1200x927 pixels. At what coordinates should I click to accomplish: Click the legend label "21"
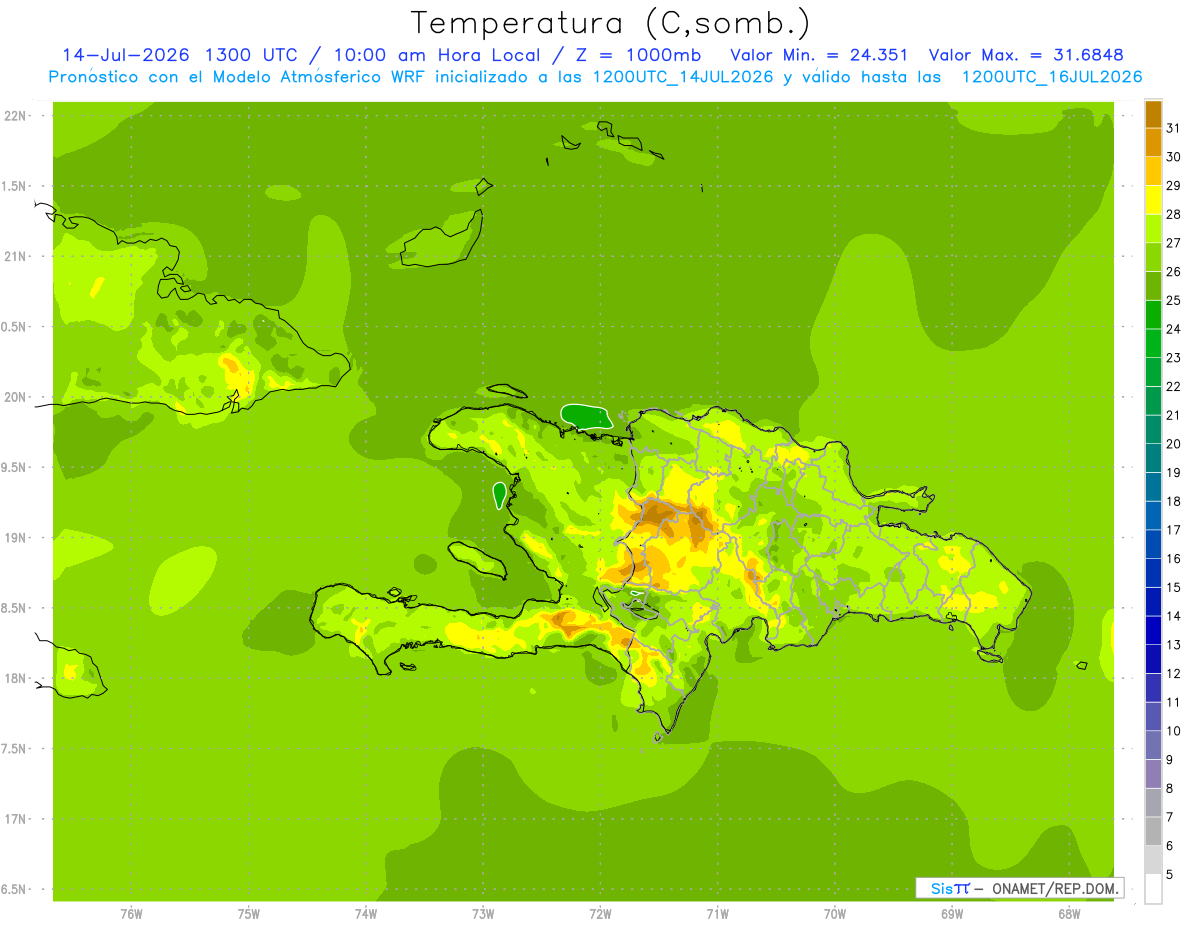[x=1173, y=415]
